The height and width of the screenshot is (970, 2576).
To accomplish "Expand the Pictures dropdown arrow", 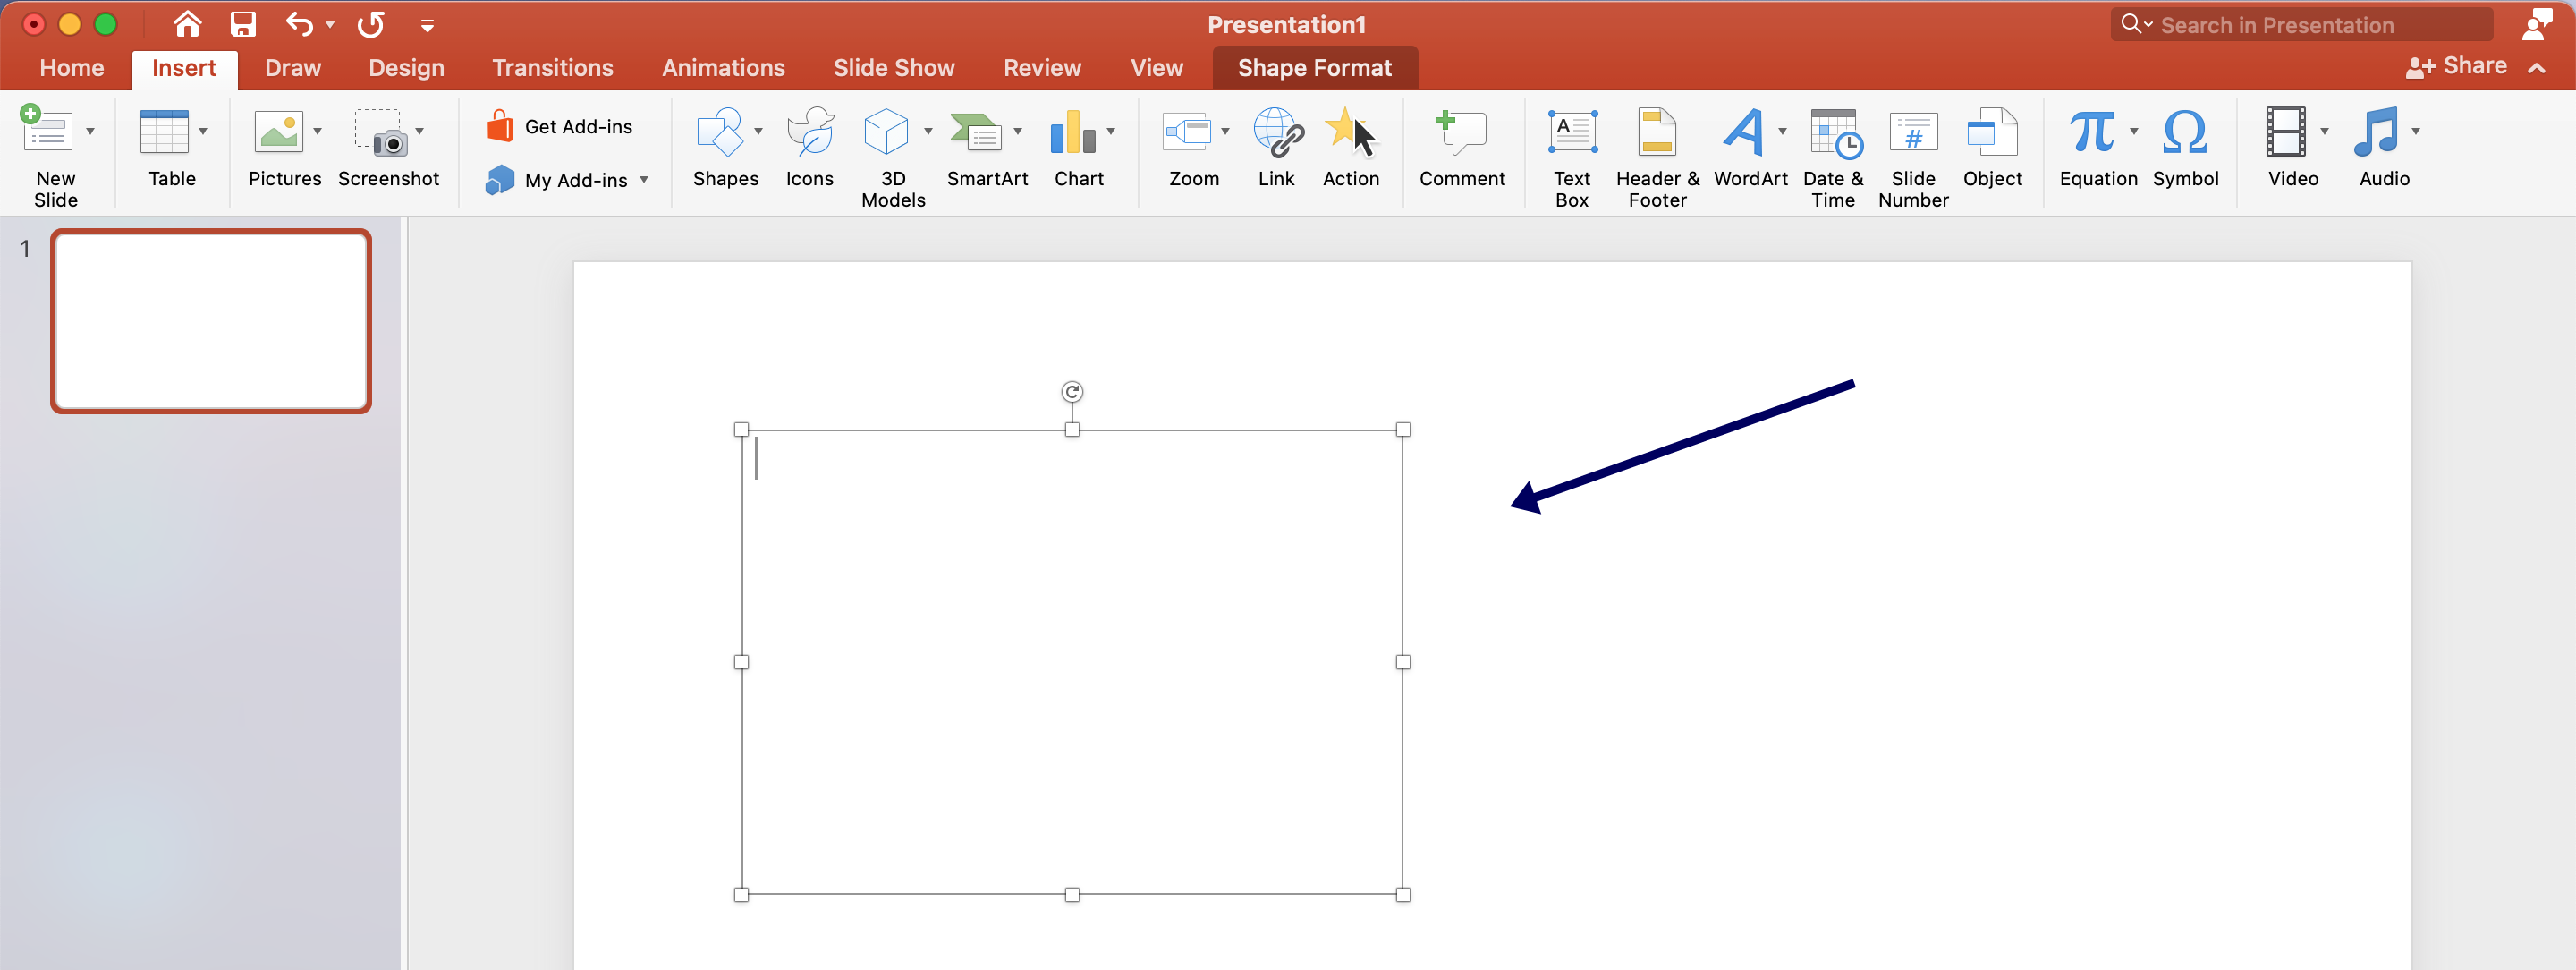I will click(x=317, y=131).
